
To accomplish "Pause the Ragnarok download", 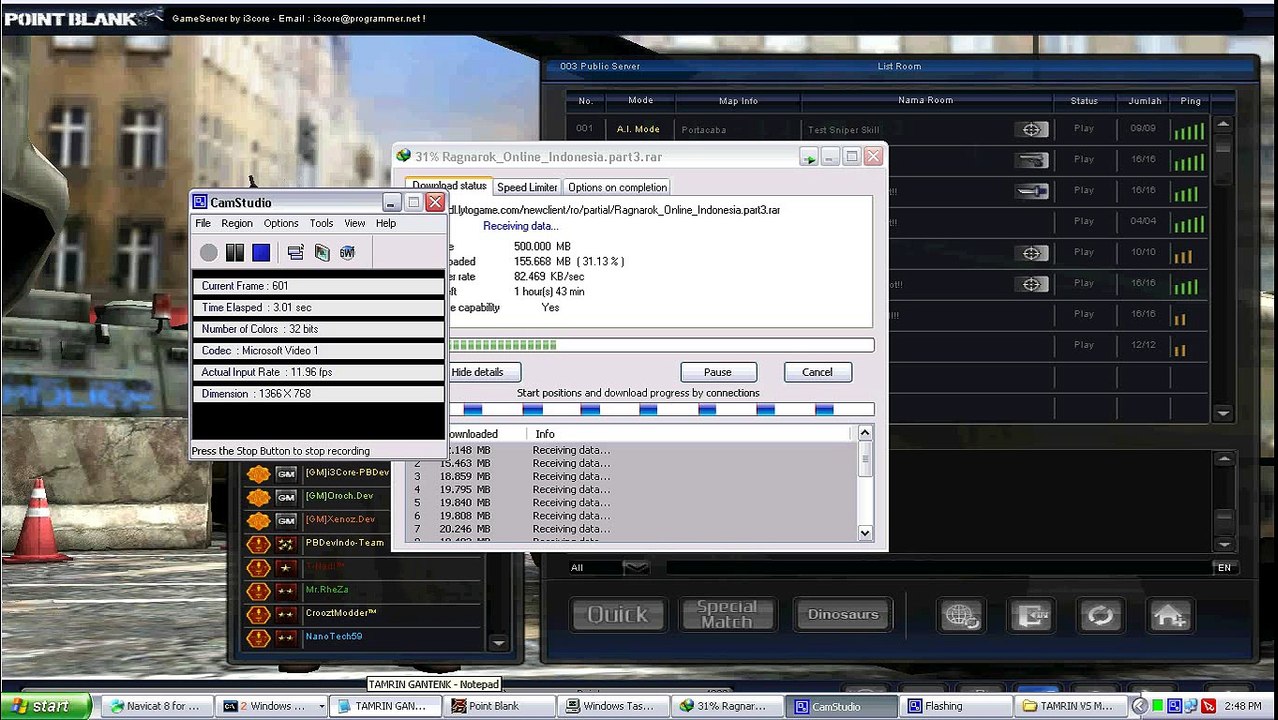I will click(x=717, y=372).
